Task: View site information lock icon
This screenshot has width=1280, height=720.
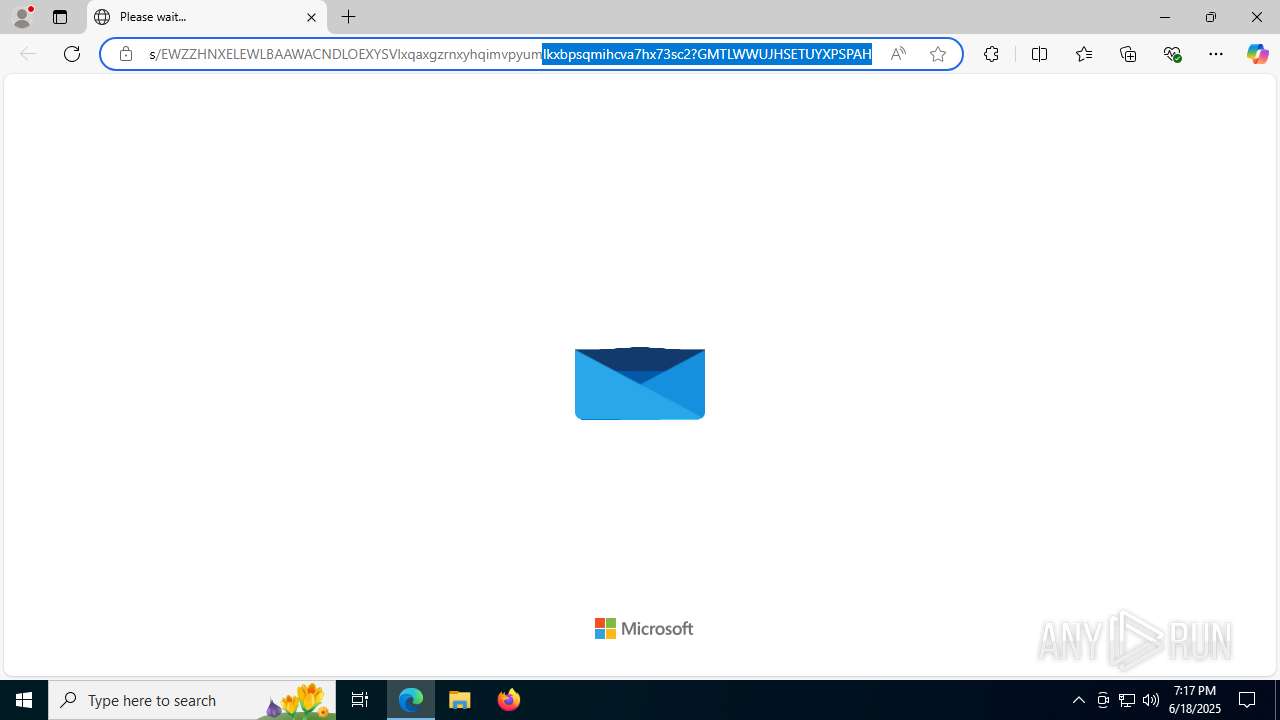Action: click(126, 54)
